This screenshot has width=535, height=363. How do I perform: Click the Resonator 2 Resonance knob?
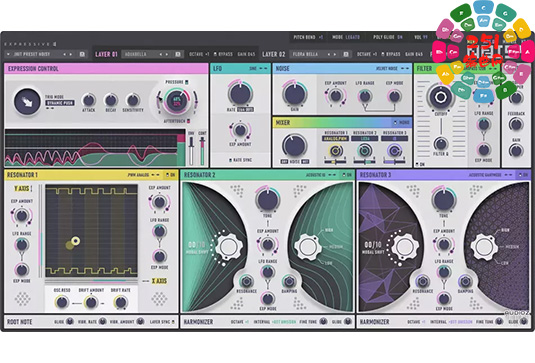click(246, 281)
